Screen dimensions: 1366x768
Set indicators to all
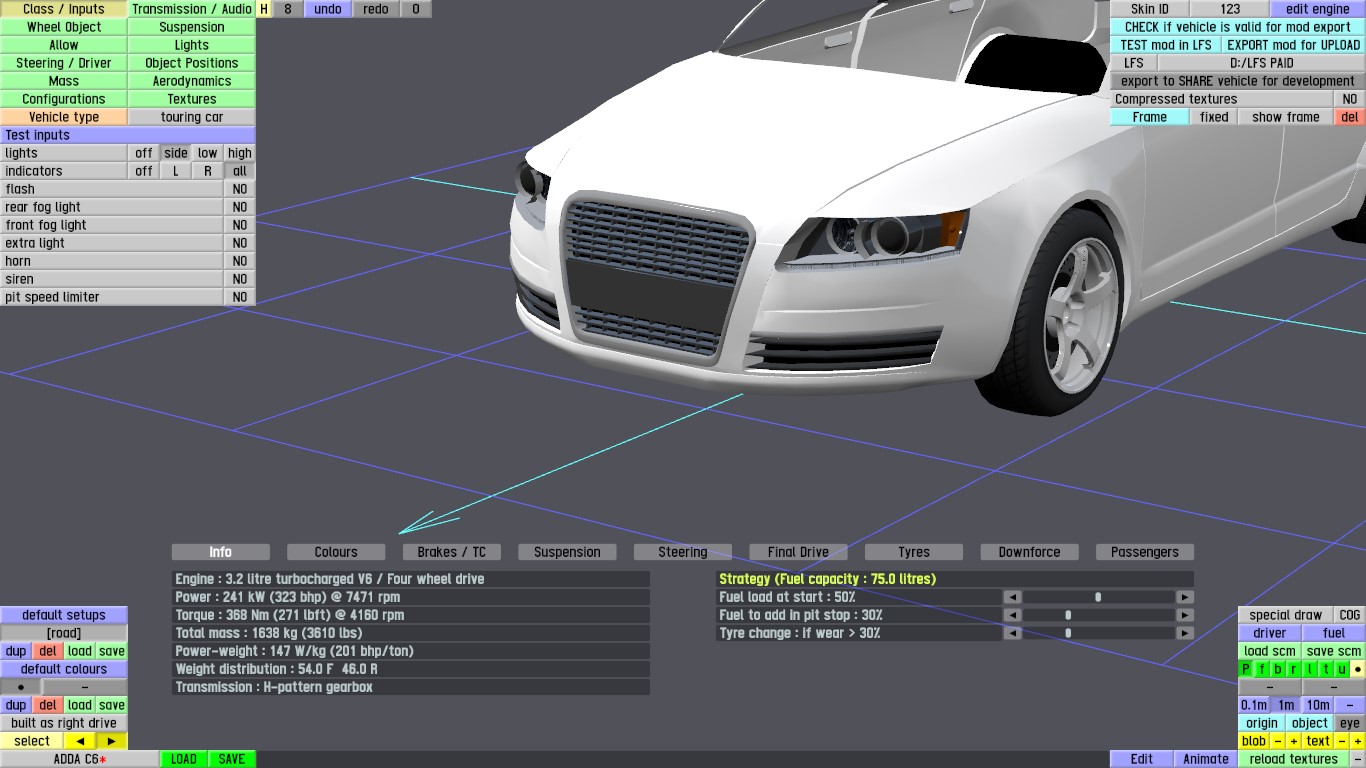[240, 171]
